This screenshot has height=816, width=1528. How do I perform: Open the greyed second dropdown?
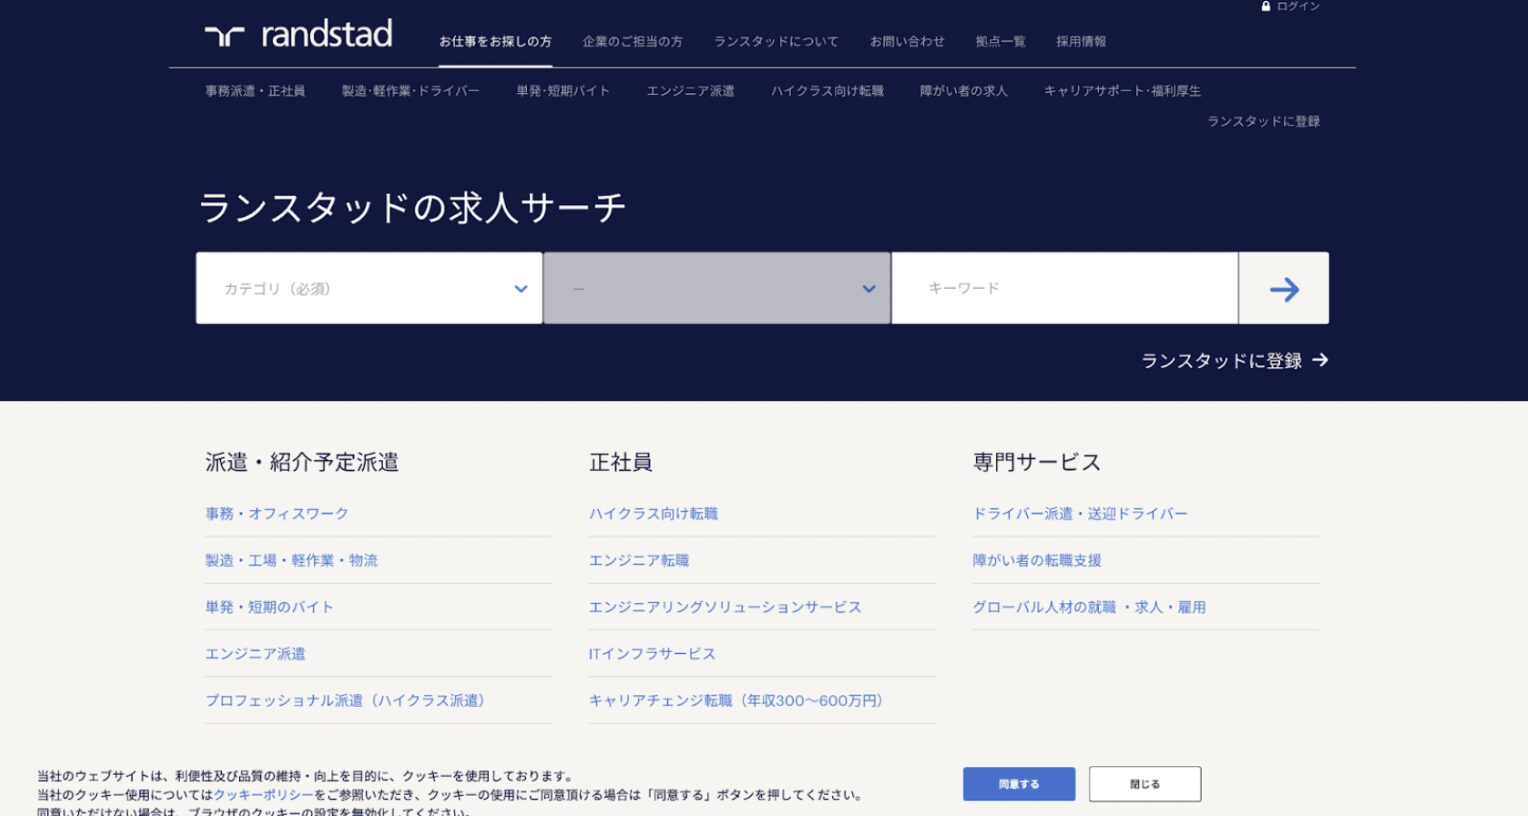tap(717, 288)
